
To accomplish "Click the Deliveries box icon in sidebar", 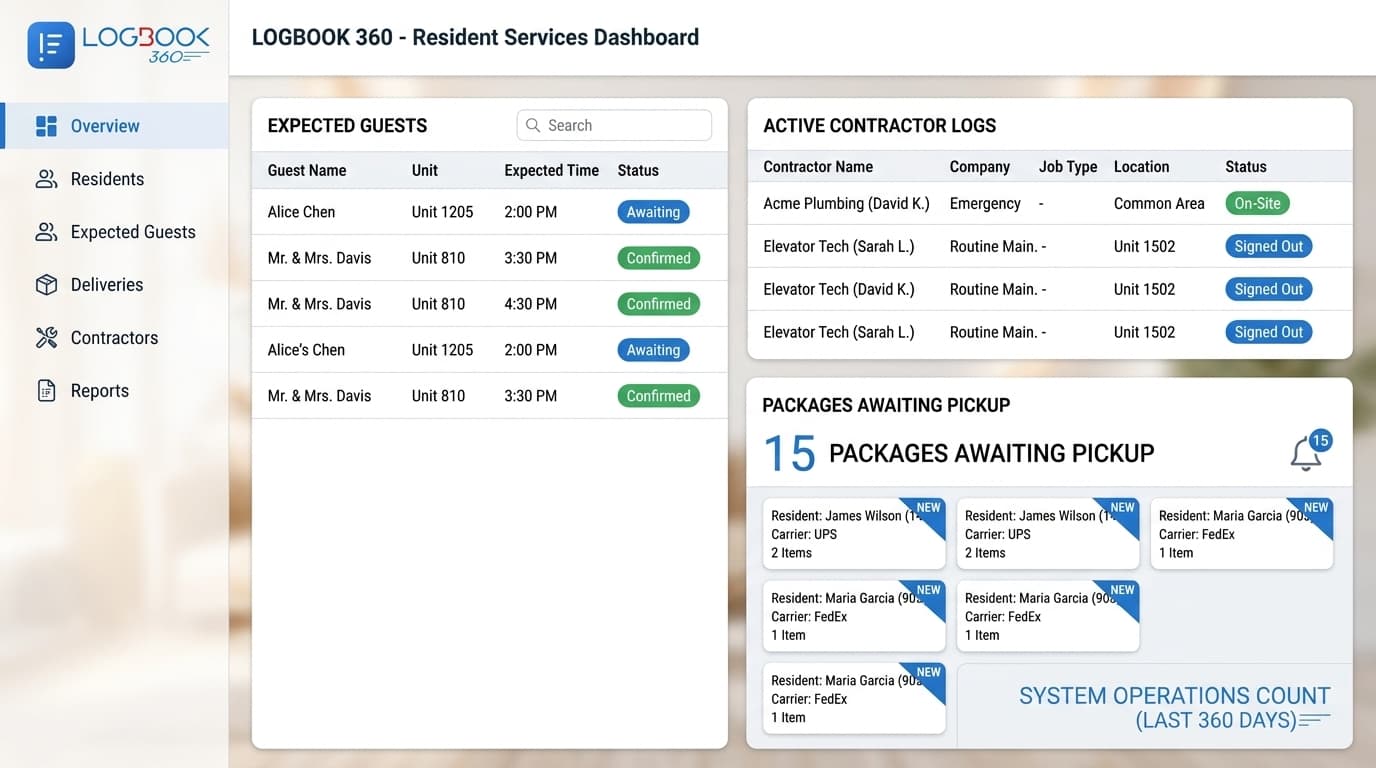I will coord(46,285).
